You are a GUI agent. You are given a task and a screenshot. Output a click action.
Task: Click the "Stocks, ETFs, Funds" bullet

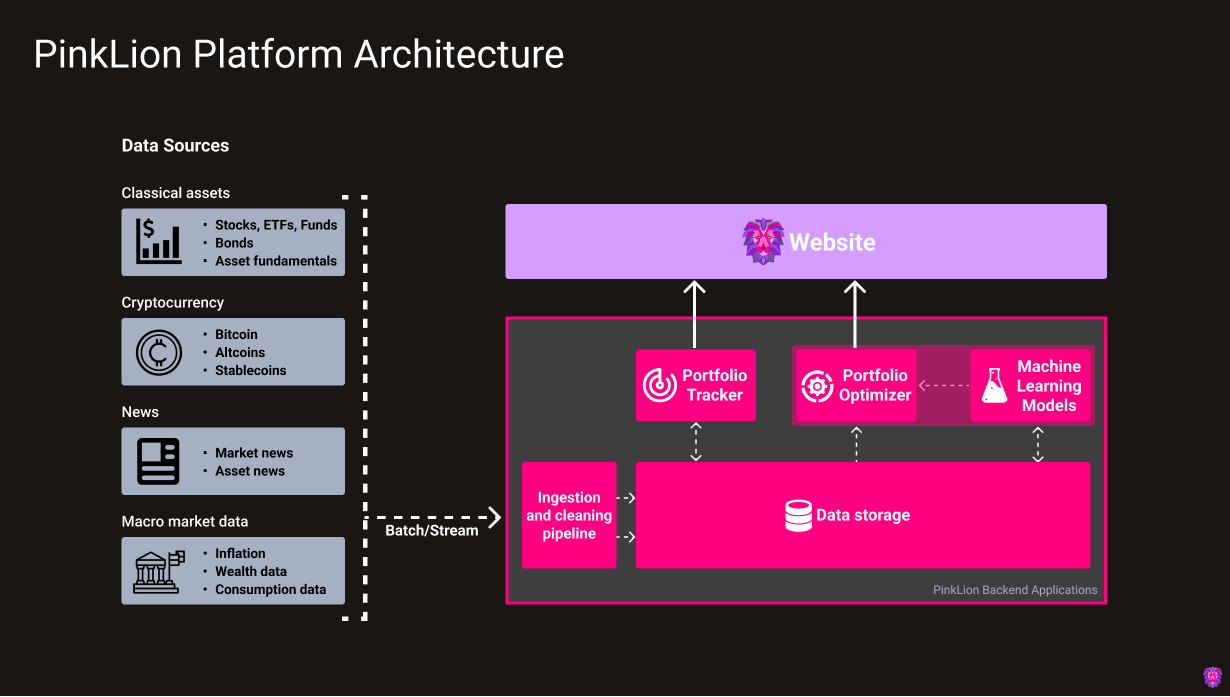(x=276, y=225)
